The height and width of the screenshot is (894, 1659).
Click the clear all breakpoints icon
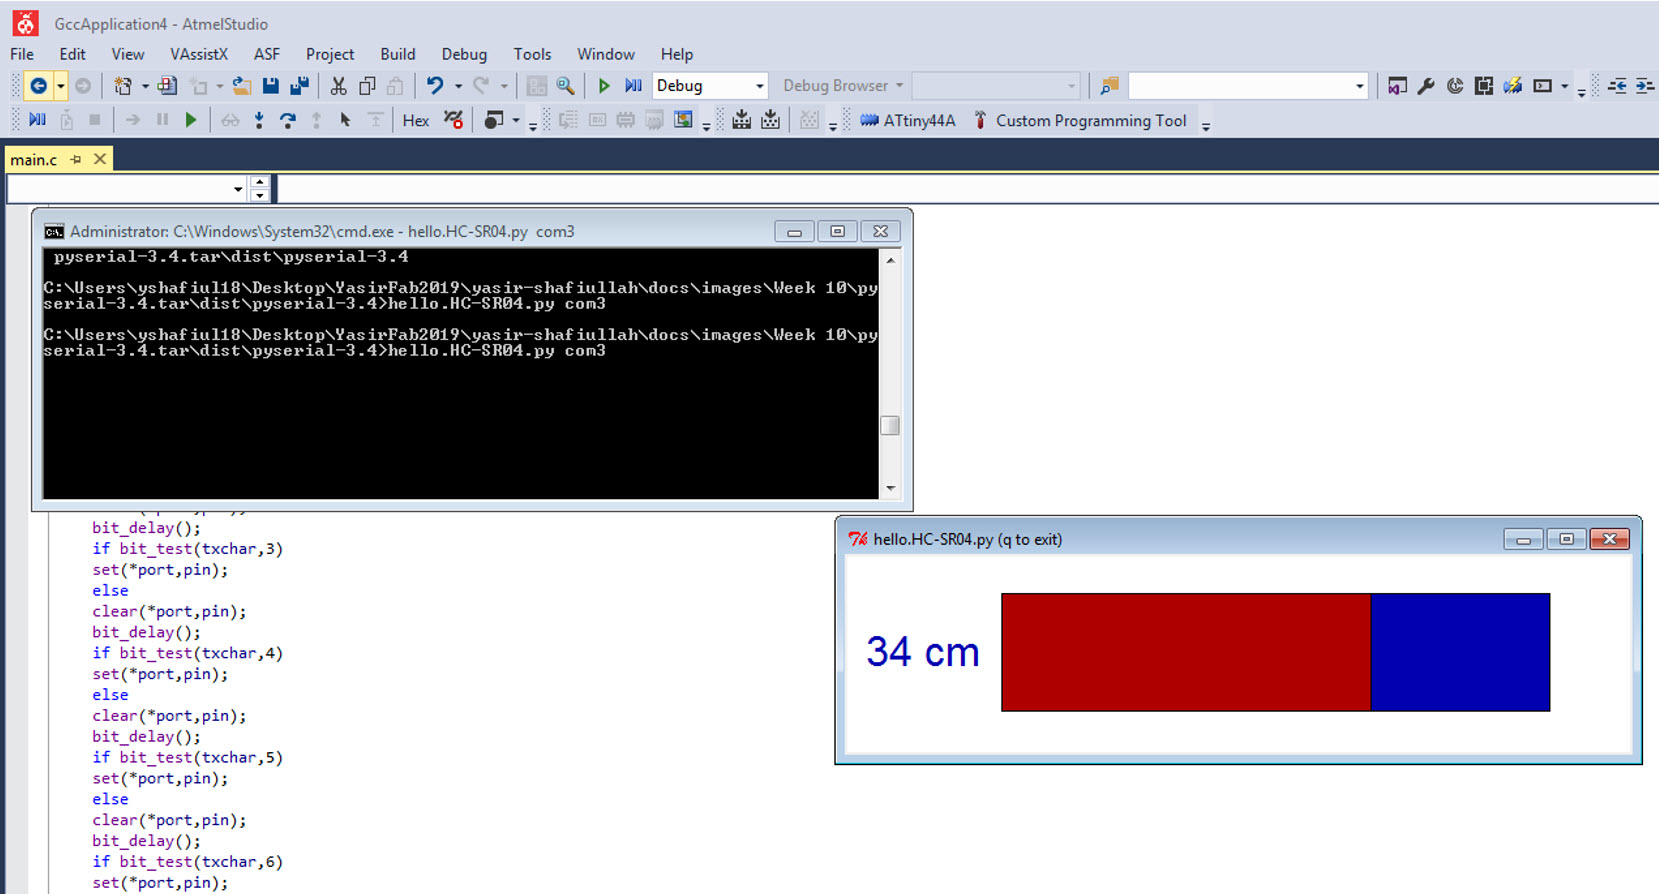pos(453,120)
